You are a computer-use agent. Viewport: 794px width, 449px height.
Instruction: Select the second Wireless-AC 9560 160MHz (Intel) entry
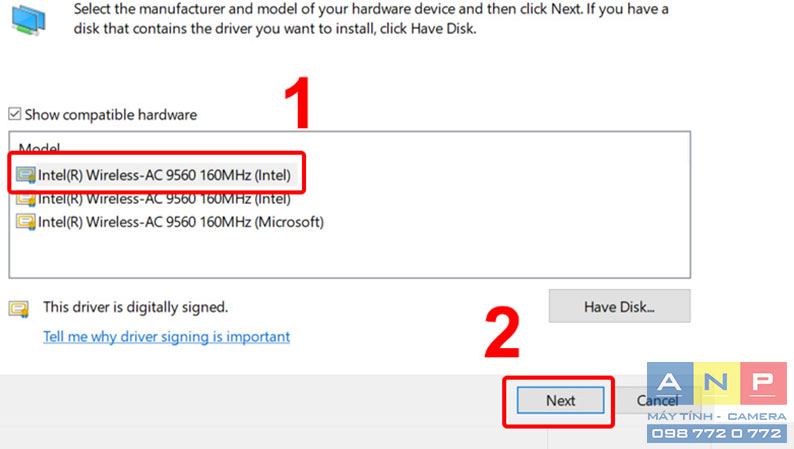tap(164, 199)
